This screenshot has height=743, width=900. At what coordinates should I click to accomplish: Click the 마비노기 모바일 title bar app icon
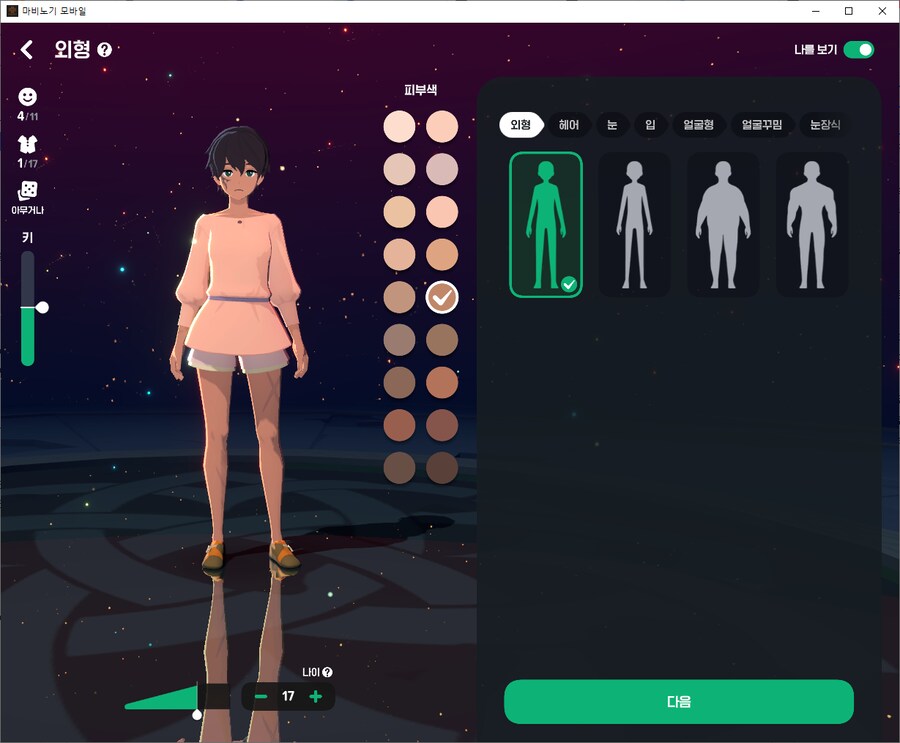point(12,11)
